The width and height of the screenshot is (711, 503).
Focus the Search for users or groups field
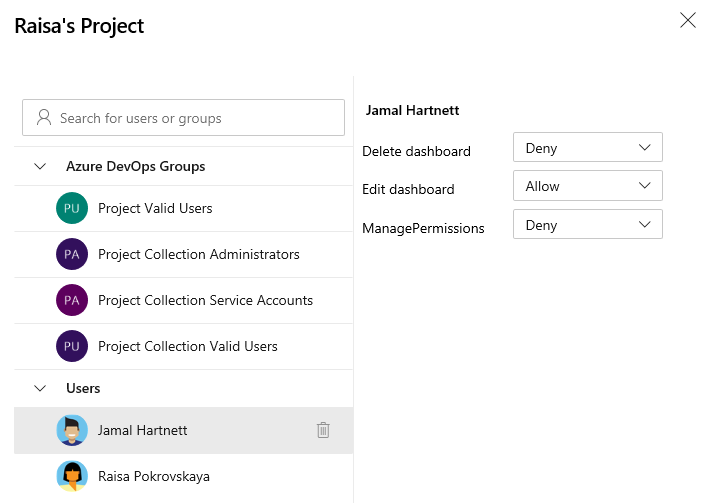pyautogui.click(x=195, y=118)
